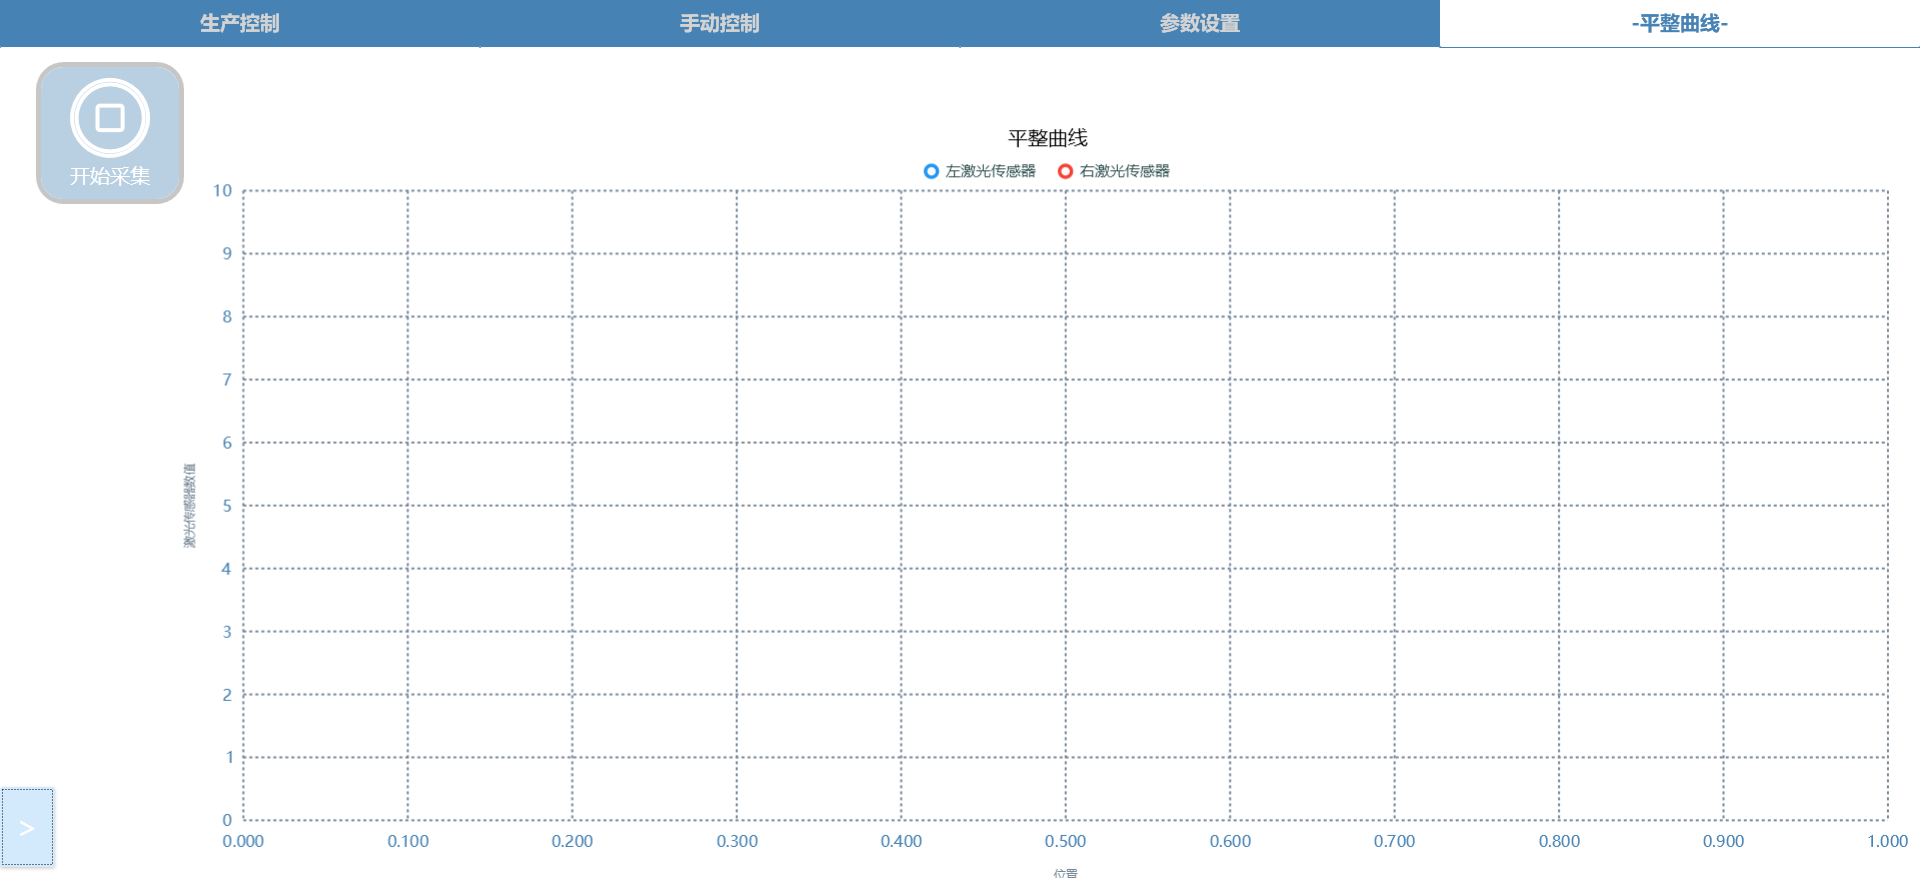Screen dimensions: 1920x878
Task: Click the x-axis value 0.900
Action: coord(1723,841)
